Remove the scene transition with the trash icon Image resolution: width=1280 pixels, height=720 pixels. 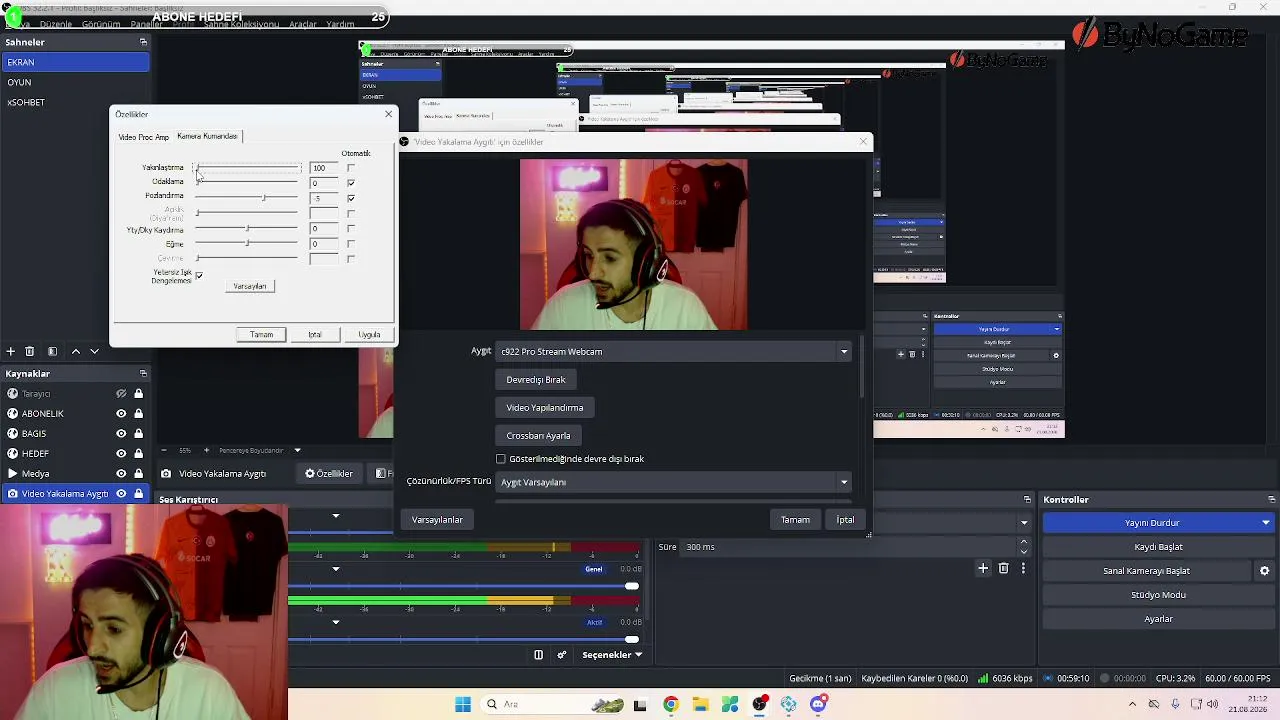[1004, 568]
